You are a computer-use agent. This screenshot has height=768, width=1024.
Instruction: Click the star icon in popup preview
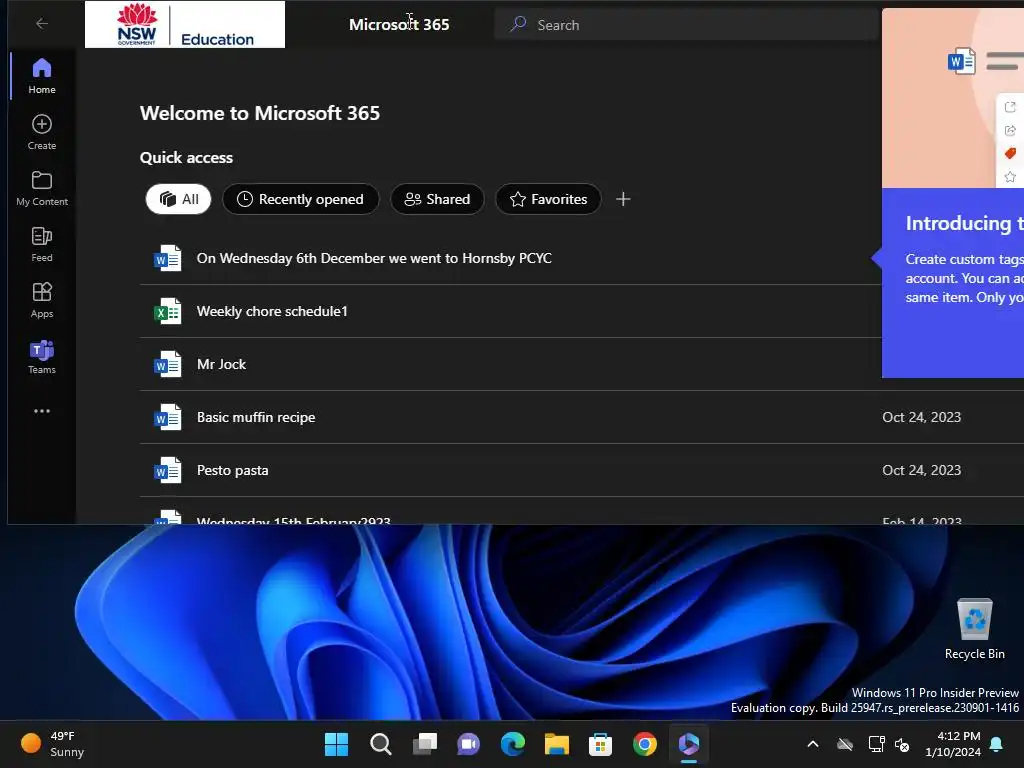pos(1010,177)
